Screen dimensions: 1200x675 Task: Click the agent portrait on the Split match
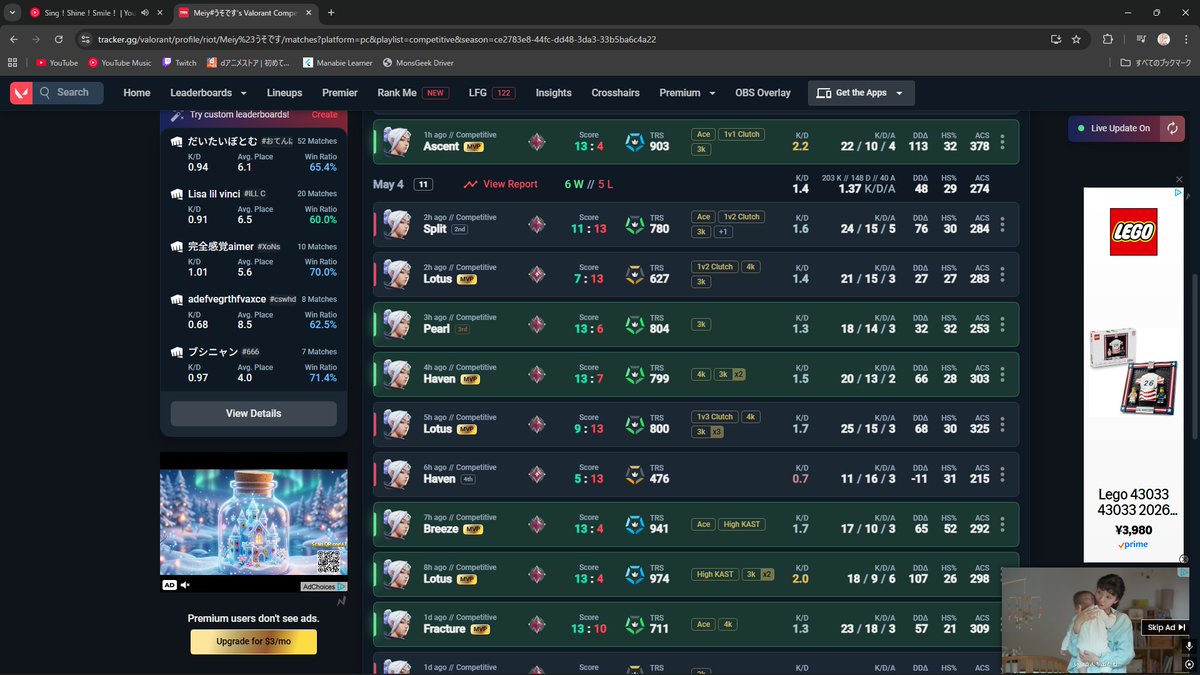pyautogui.click(x=398, y=224)
